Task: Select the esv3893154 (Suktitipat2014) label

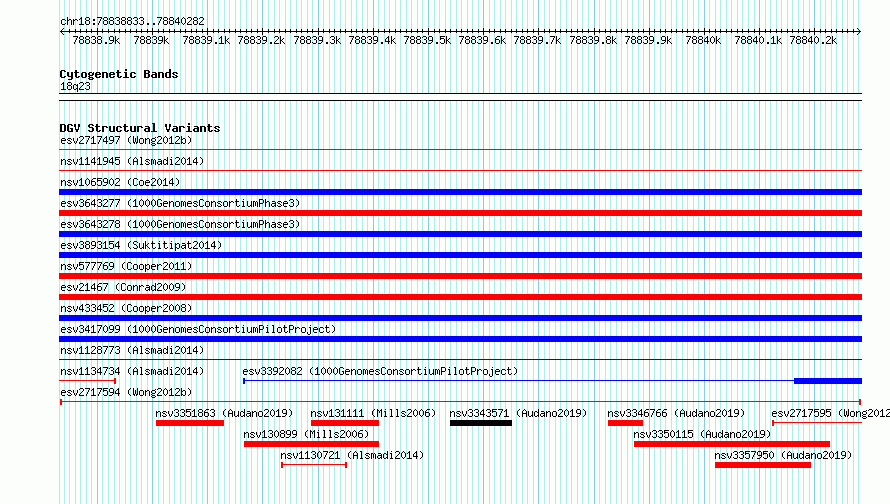Action: point(141,245)
